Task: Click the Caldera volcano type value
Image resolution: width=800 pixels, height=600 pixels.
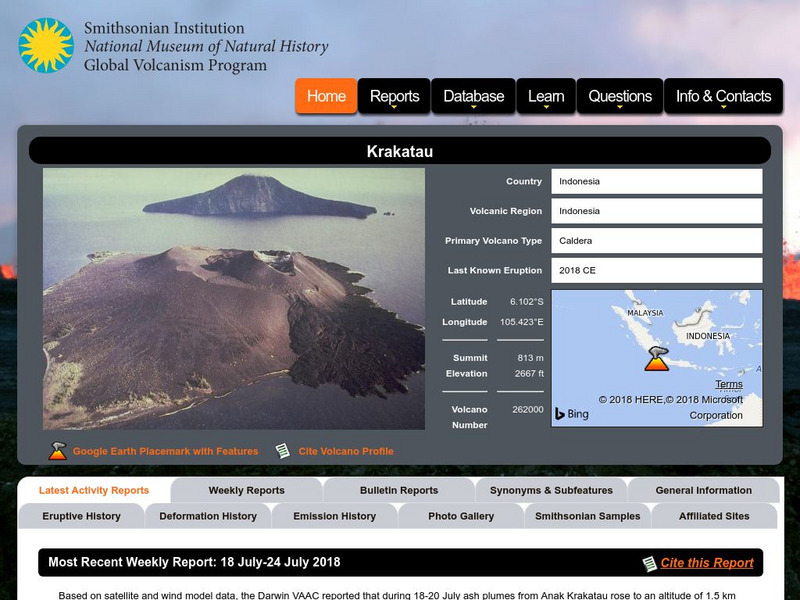Action: pyautogui.click(x=657, y=240)
